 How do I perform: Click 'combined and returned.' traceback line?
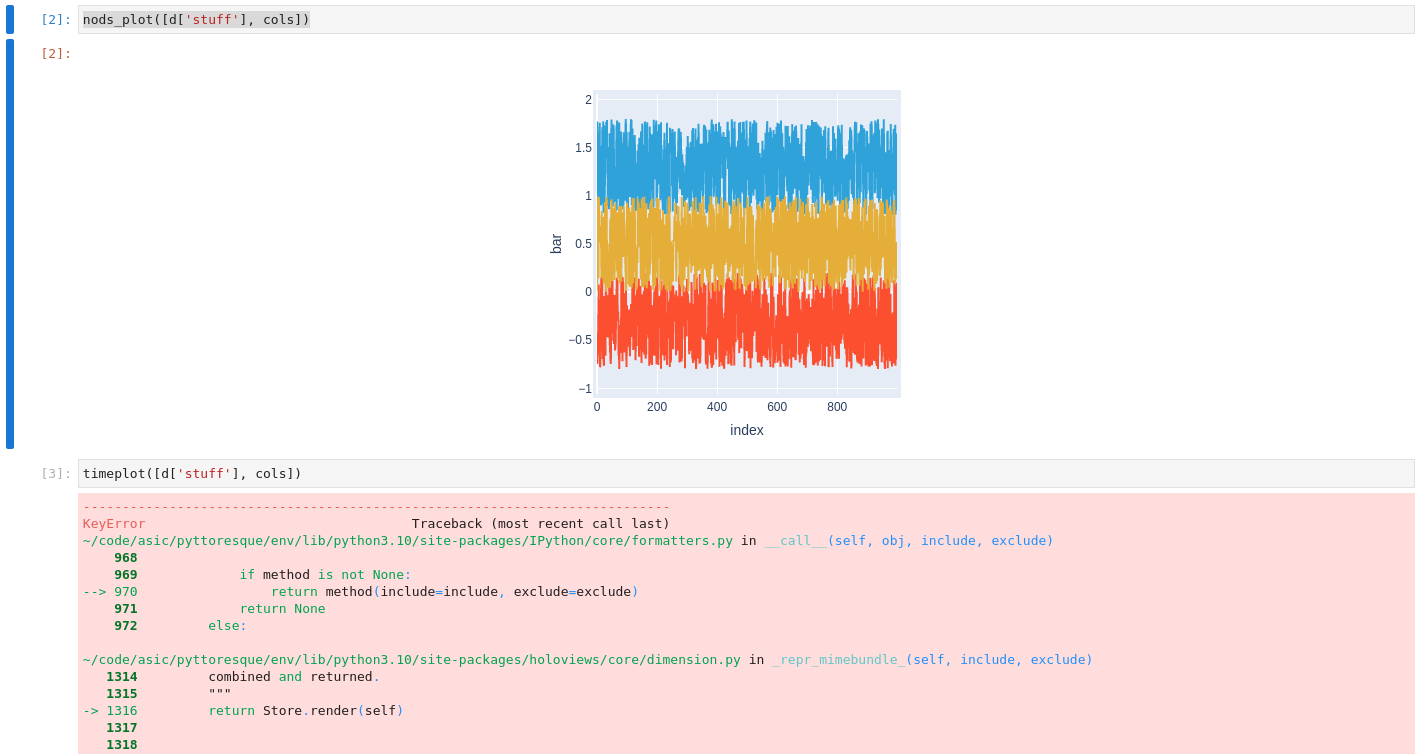click(294, 676)
